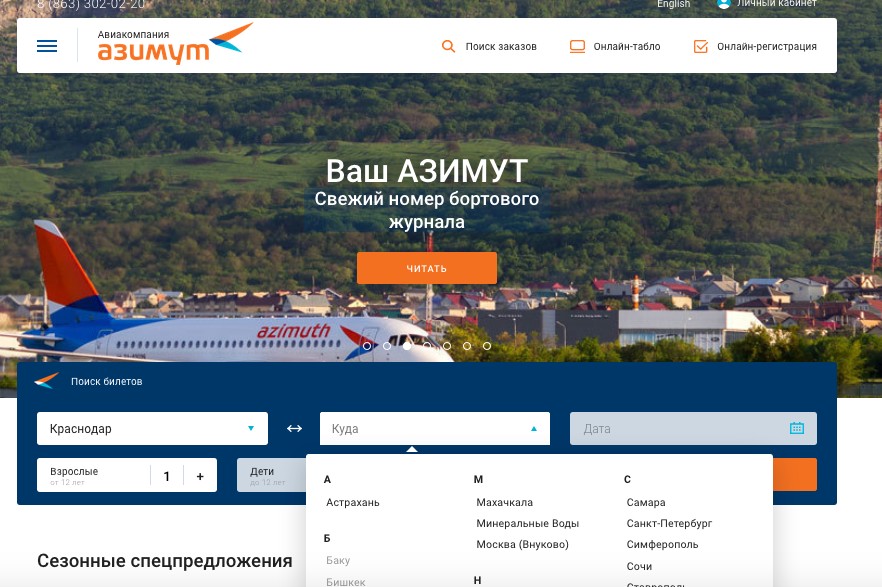Increase adult passengers with plus button

200,476
